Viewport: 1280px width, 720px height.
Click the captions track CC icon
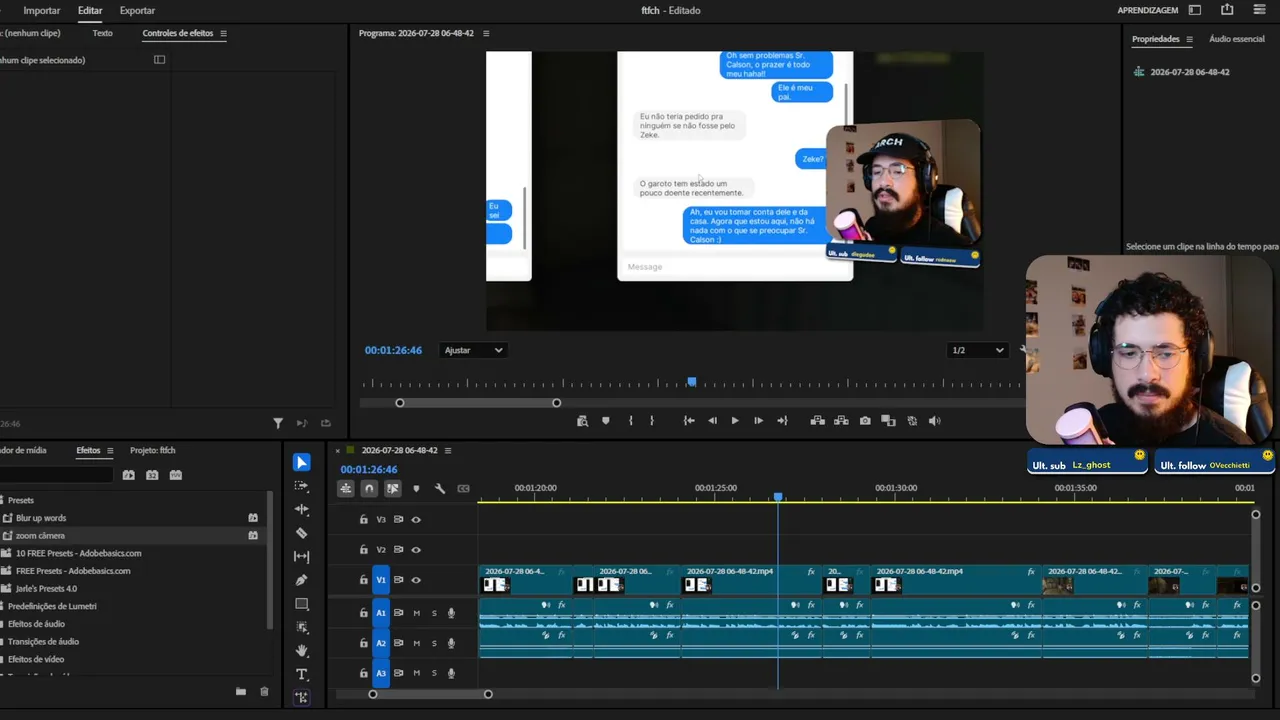[x=463, y=488]
